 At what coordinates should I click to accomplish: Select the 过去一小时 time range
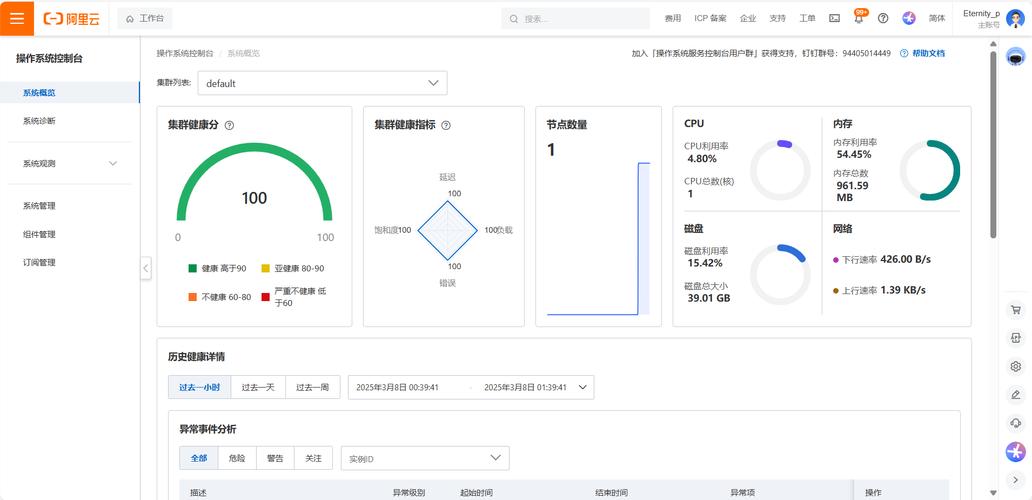coord(199,387)
